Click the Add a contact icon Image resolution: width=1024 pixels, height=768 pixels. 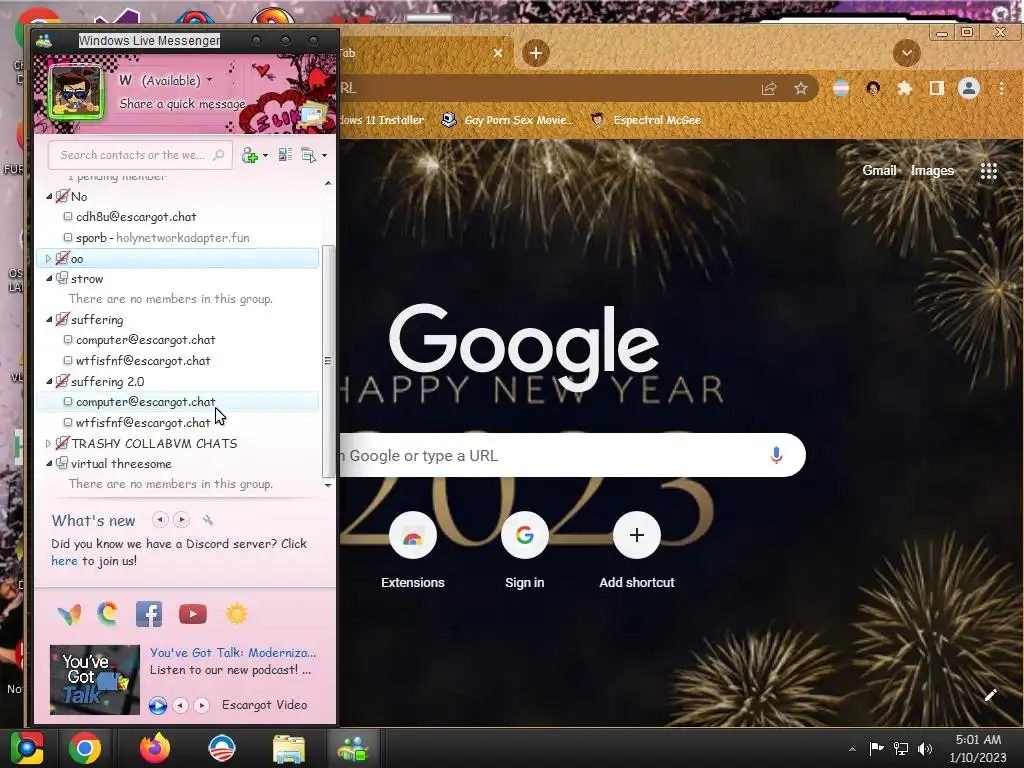(x=249, y=155)
